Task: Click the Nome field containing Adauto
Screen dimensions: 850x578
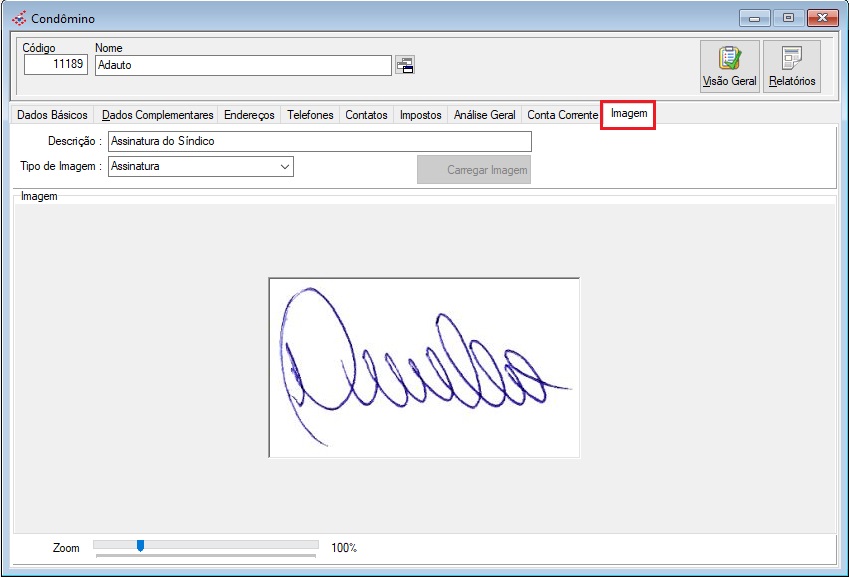Action: point(242,65)
